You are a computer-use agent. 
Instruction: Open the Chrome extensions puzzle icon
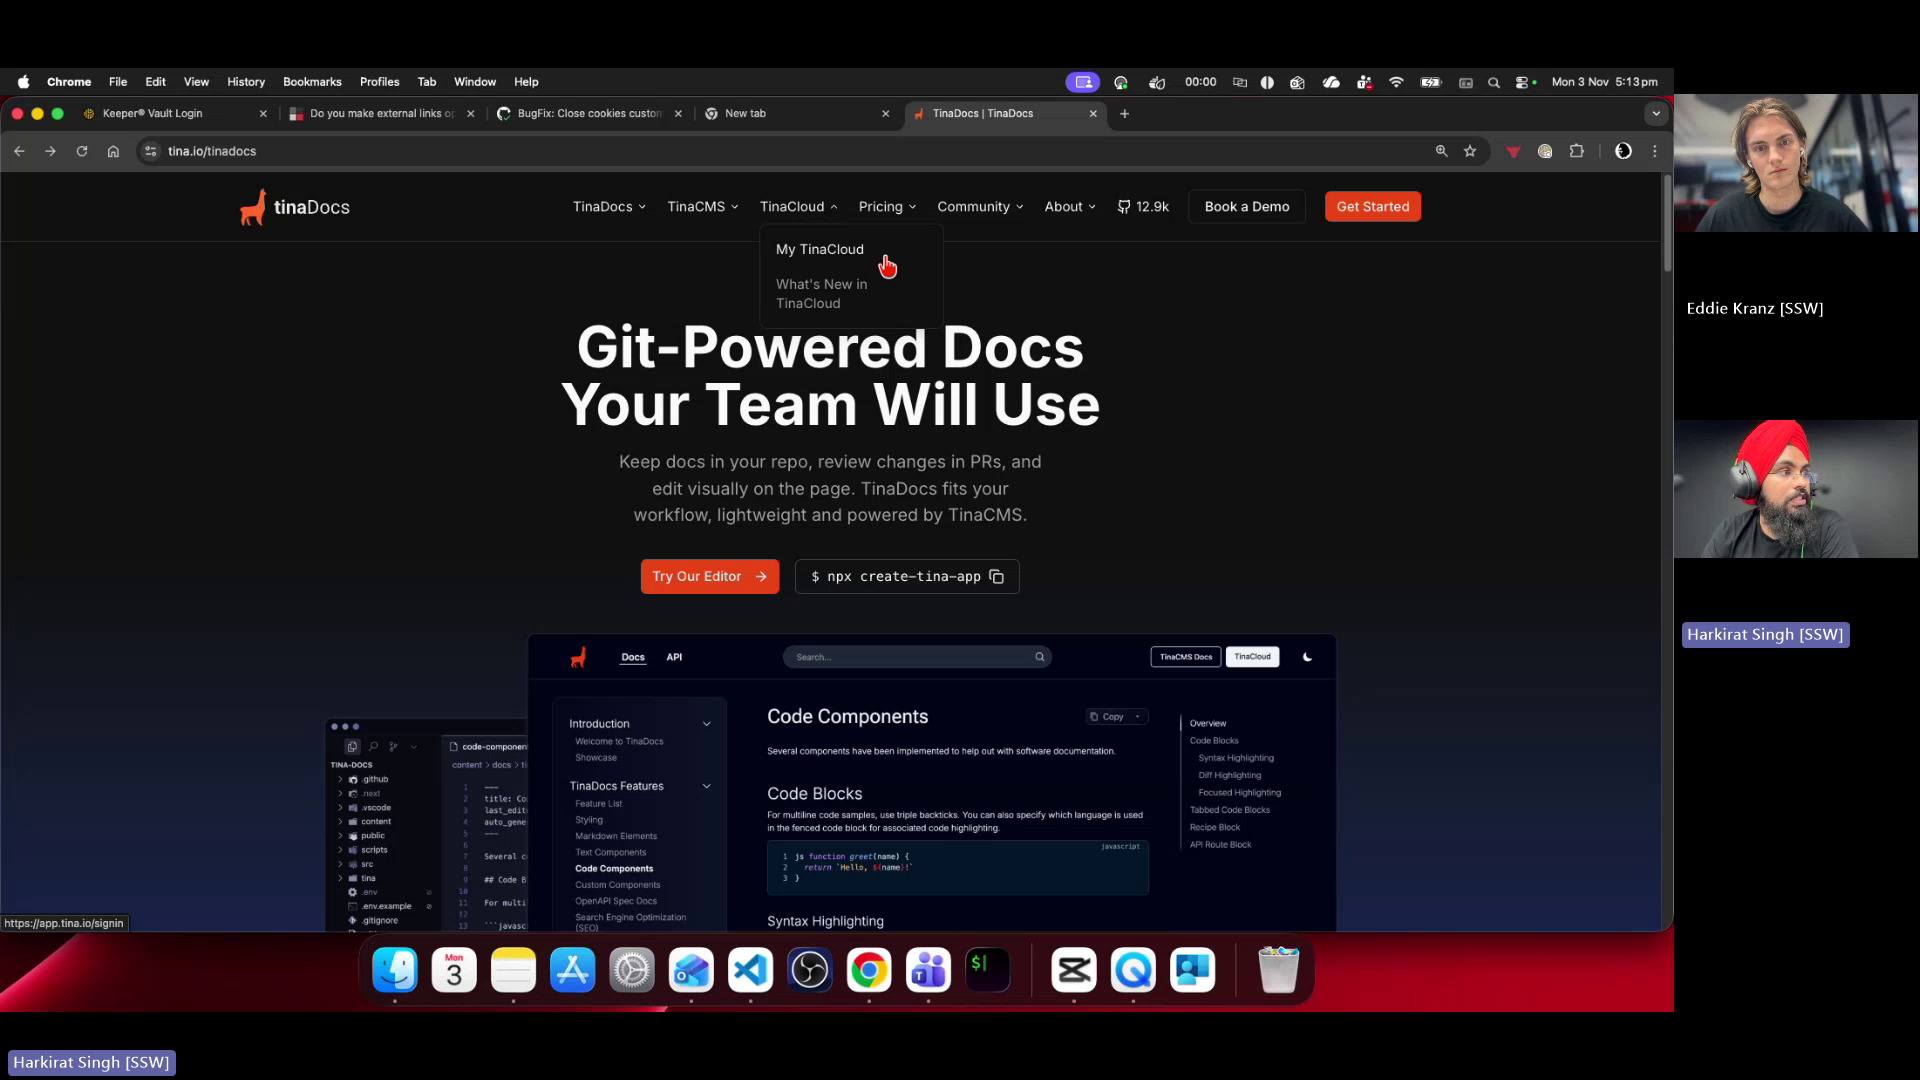click(1577, 151)
